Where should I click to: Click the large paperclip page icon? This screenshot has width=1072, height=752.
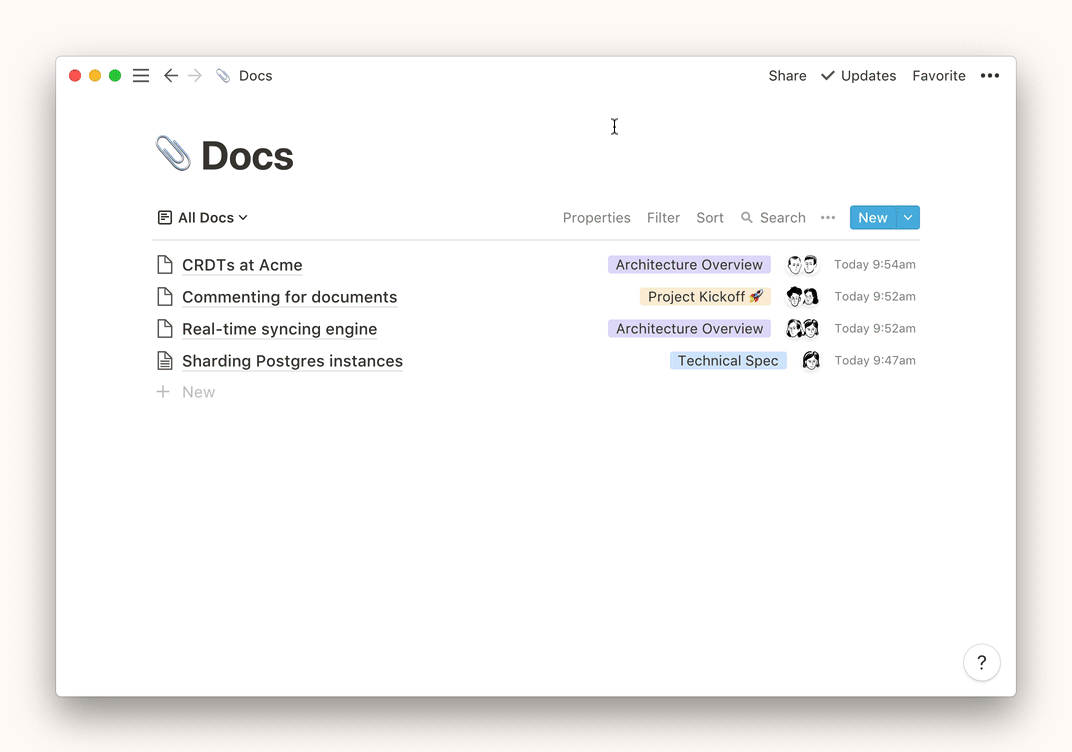pyautogui.click(x=173, y=155)
